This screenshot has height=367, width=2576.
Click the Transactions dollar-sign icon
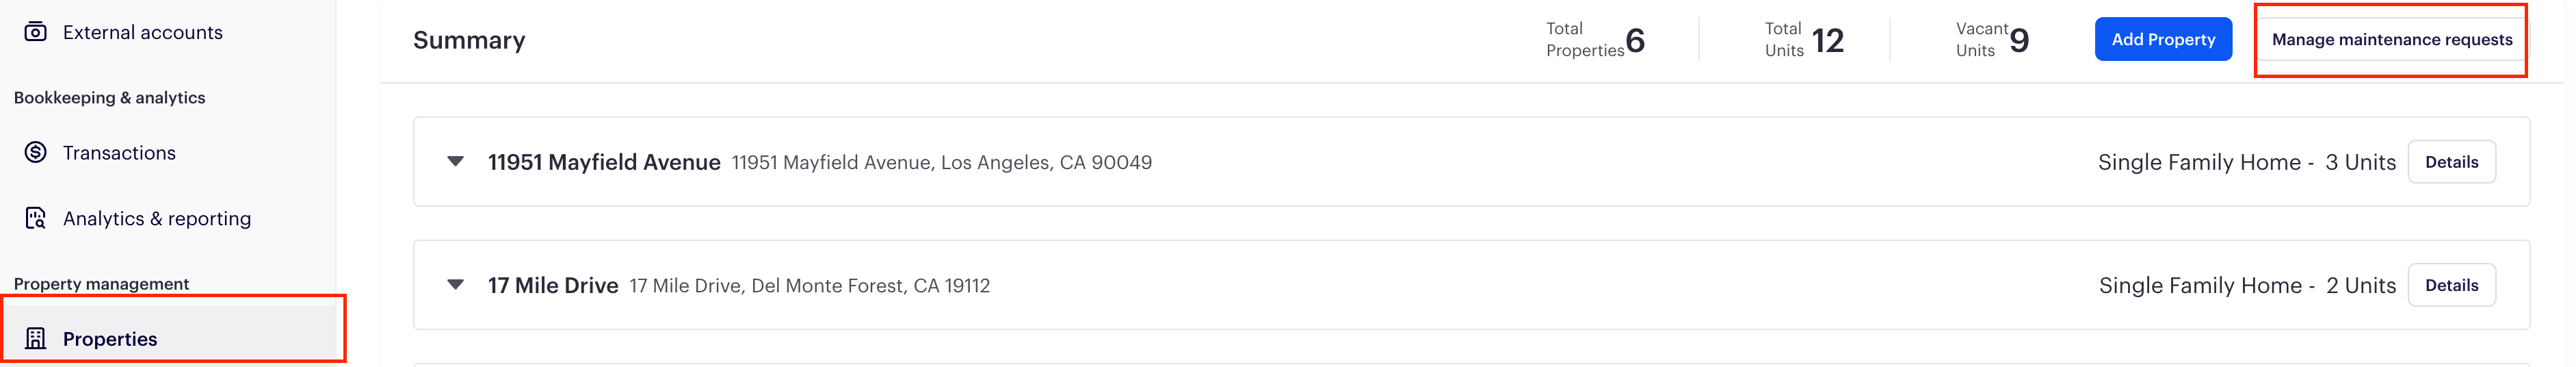pyautogui.click(x=36, y=152)
